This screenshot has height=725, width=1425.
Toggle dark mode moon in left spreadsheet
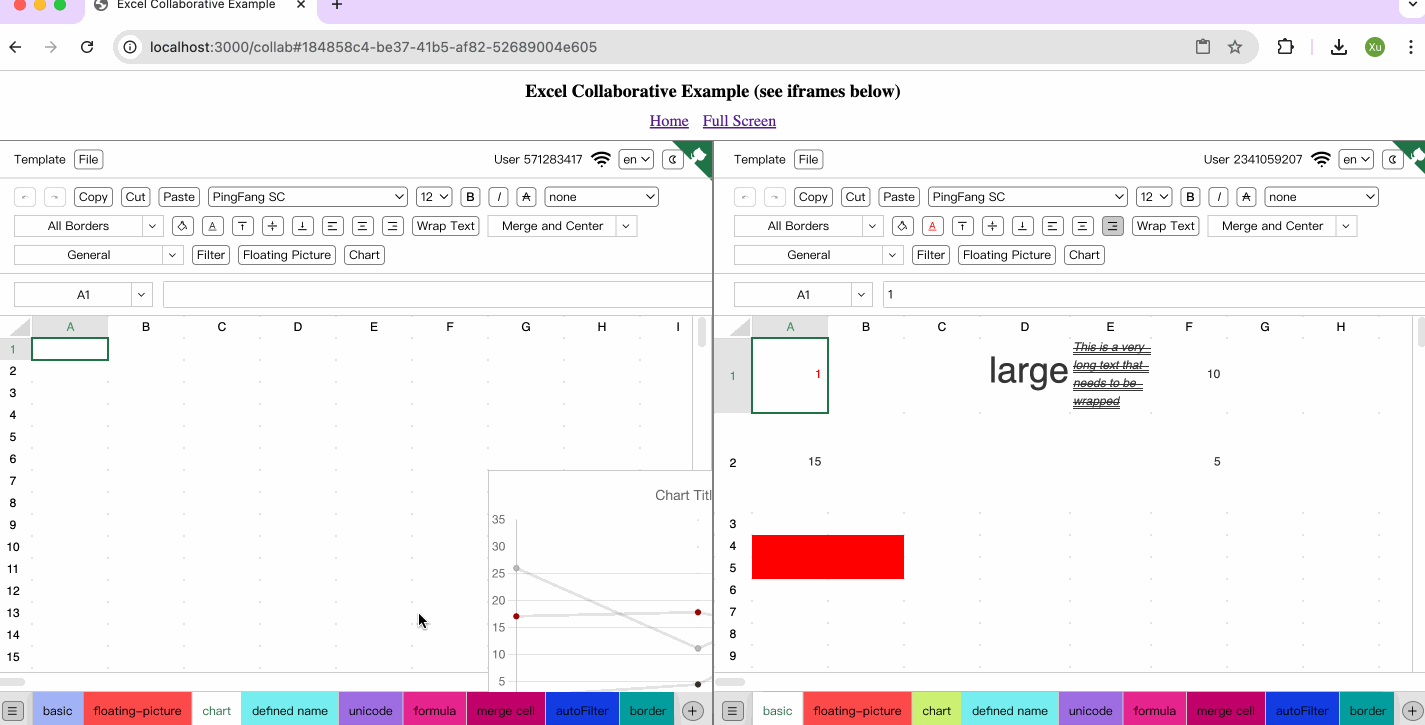tap(673, 159)
